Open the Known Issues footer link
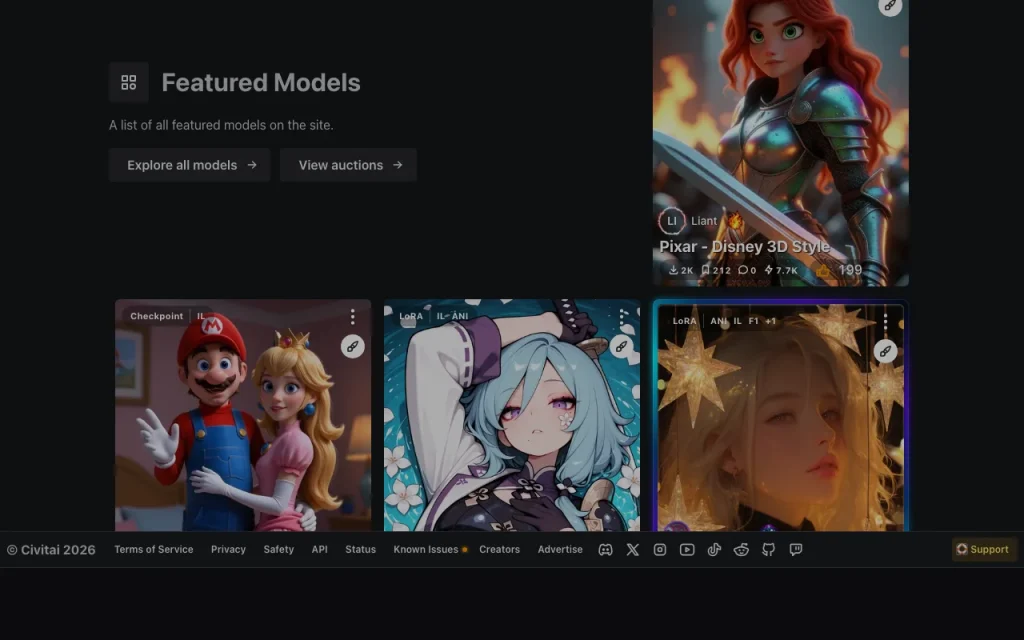Viewport: 1024px width, 640px height. point(426,550)
